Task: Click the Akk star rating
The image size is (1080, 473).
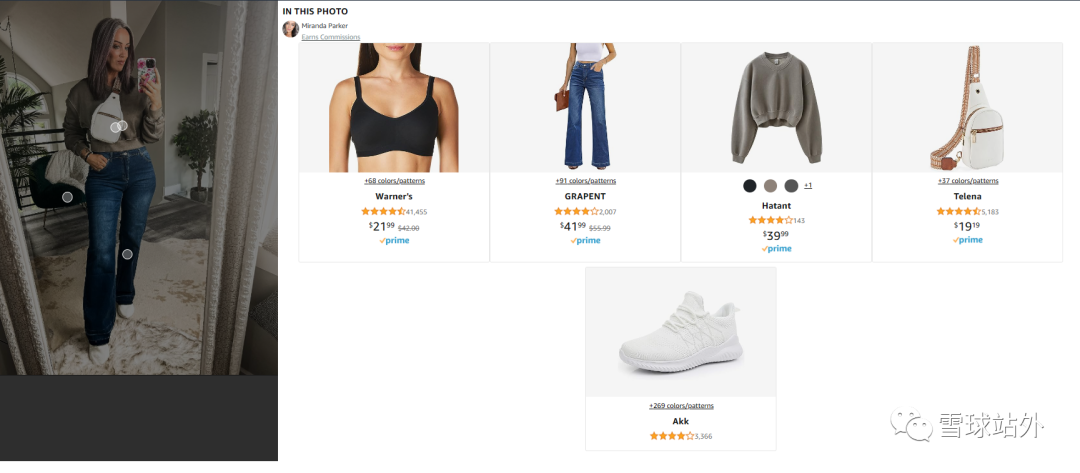Action: coord(671,436)
